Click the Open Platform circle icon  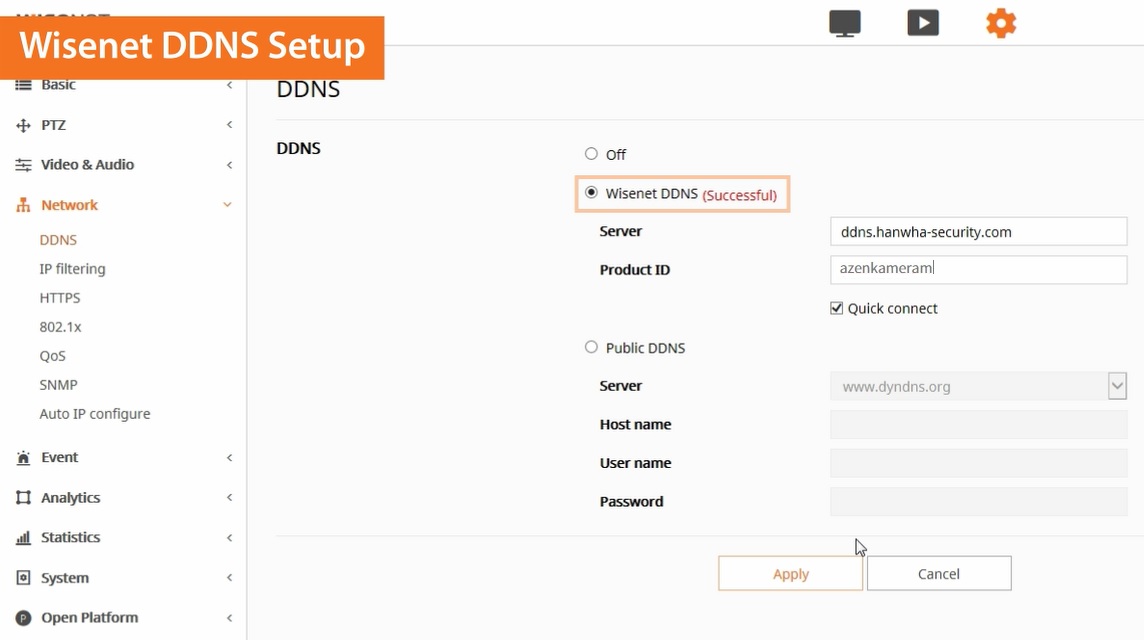click(x=23, y=618)
